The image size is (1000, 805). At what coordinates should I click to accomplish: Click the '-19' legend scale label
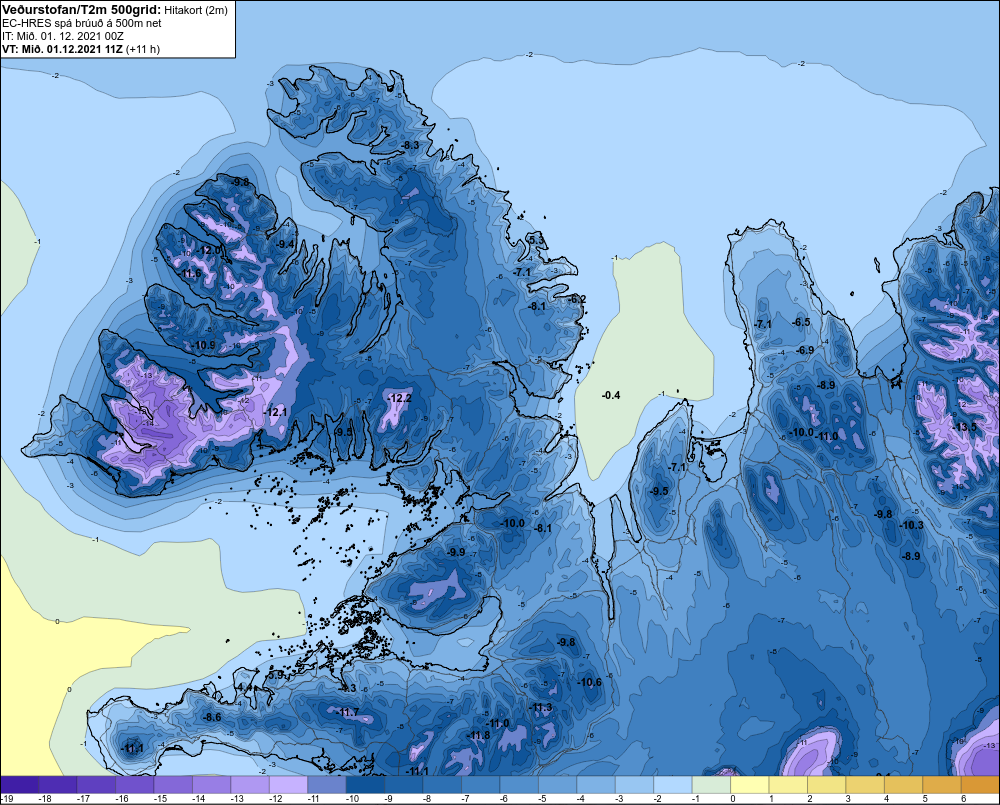coord(6,799)
